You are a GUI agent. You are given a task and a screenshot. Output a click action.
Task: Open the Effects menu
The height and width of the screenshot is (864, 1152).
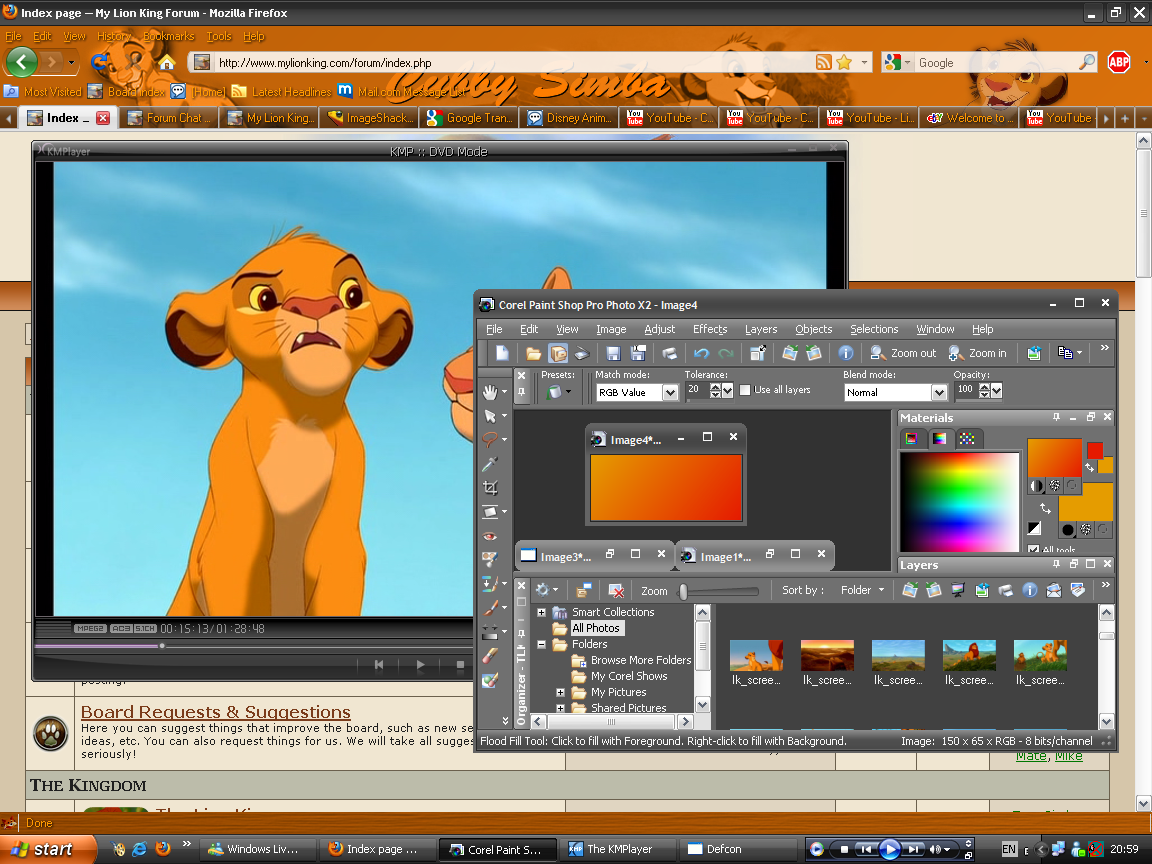710,329
